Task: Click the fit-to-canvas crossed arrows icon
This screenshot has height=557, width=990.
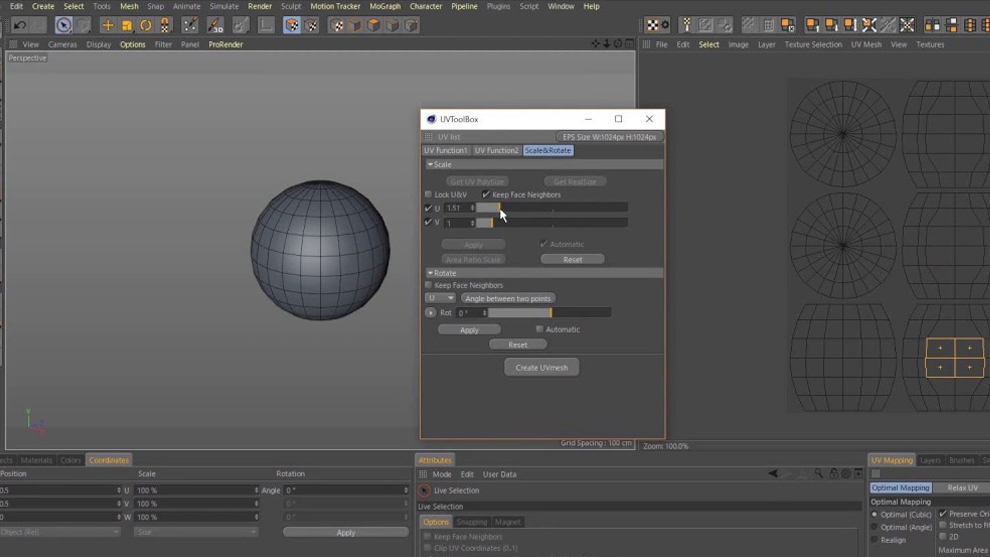Action: point(869,25)
